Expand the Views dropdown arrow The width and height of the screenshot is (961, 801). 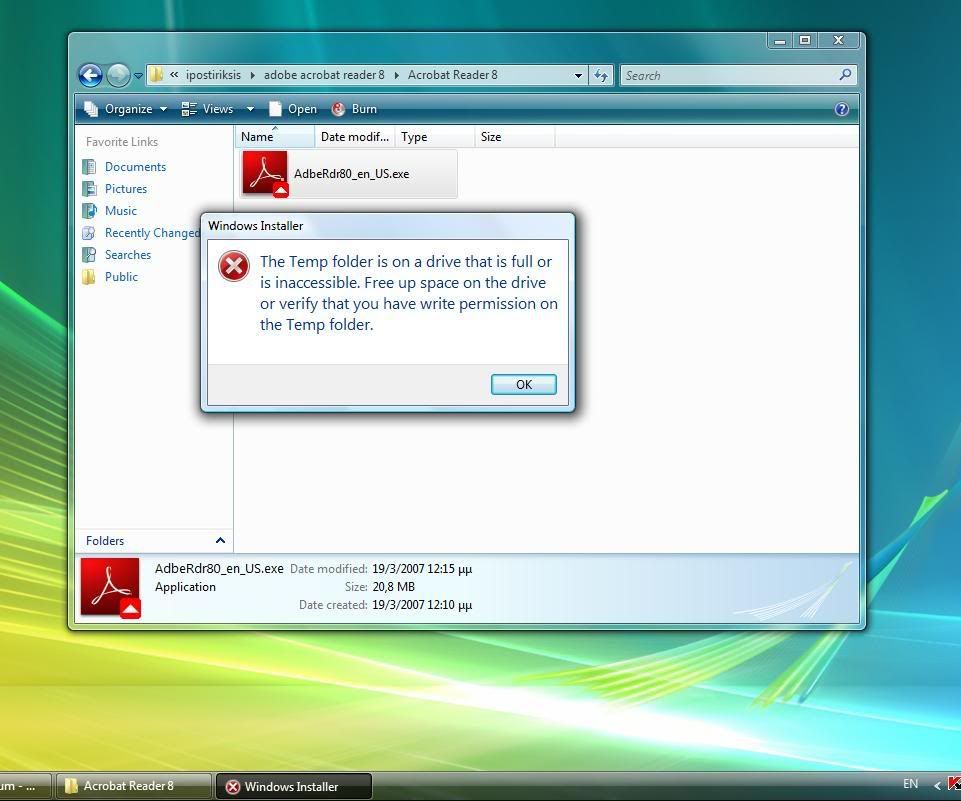click(x=250, y=109)
